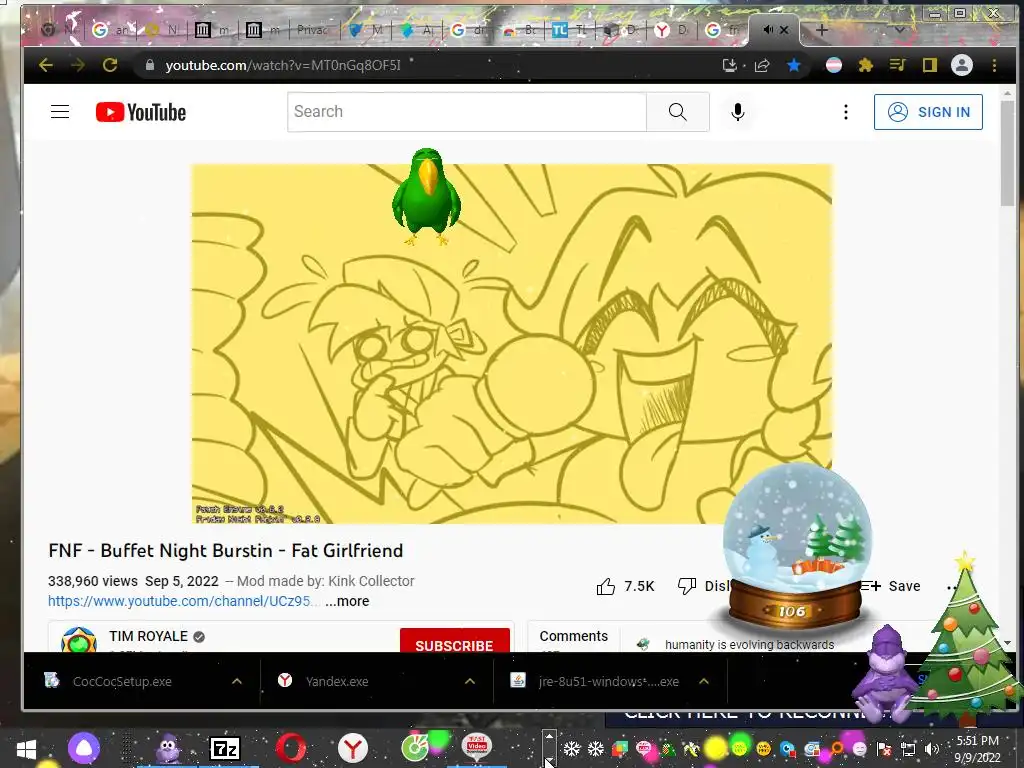The height and width of the screenshot is (768, 1024).
Task: Click the video player thumbnail
Action: tap(511, 344)
